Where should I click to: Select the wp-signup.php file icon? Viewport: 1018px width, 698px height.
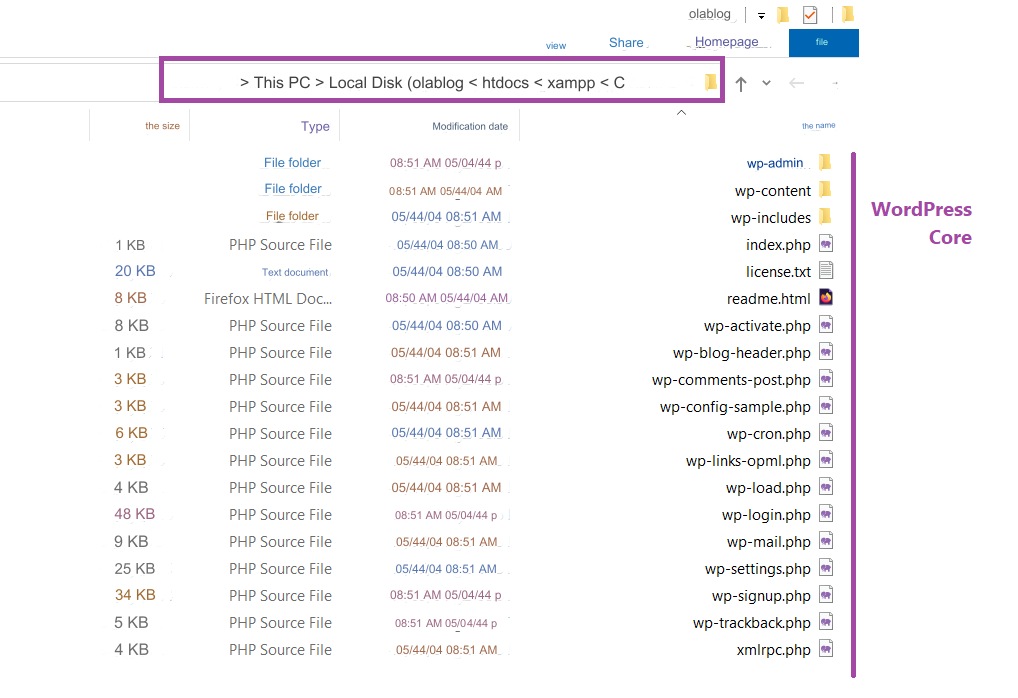tap(826, 595)
